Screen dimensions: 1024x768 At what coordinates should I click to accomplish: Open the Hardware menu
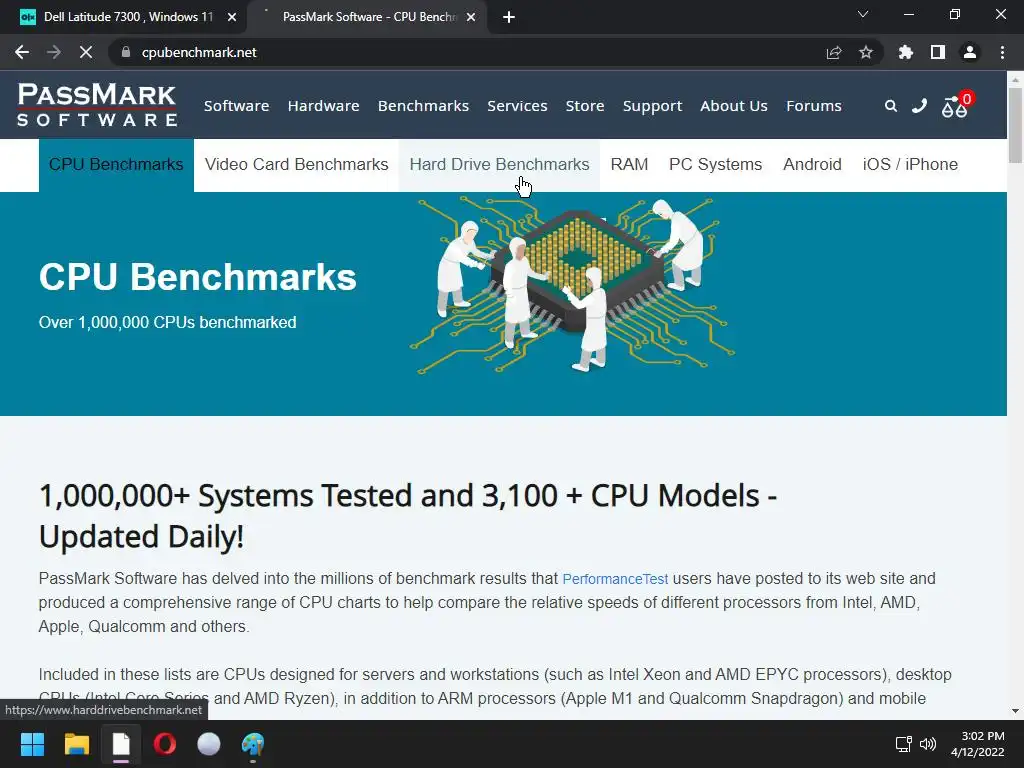(x=323, y=106)
